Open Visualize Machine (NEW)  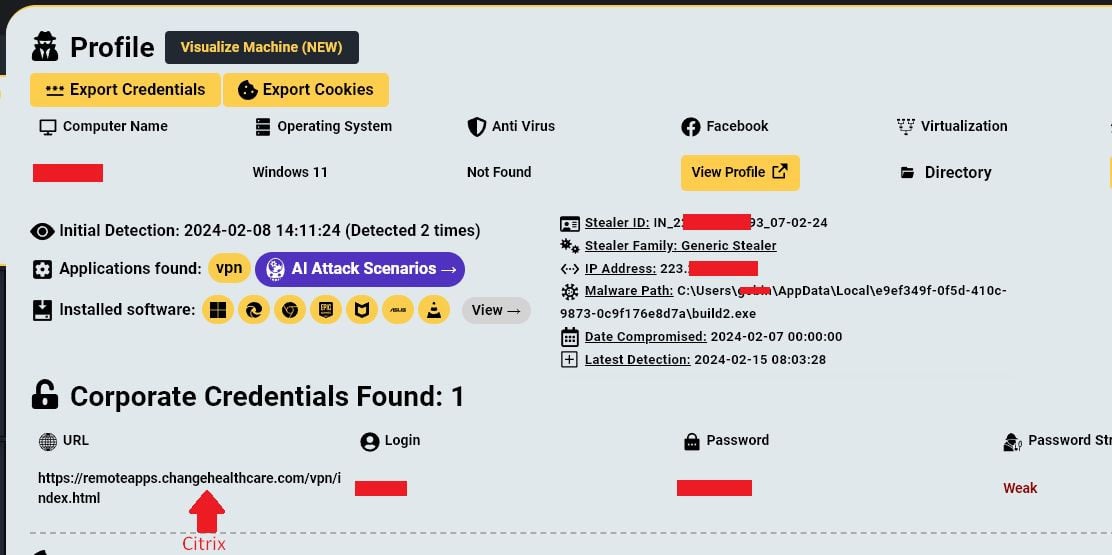coord(261,47)
